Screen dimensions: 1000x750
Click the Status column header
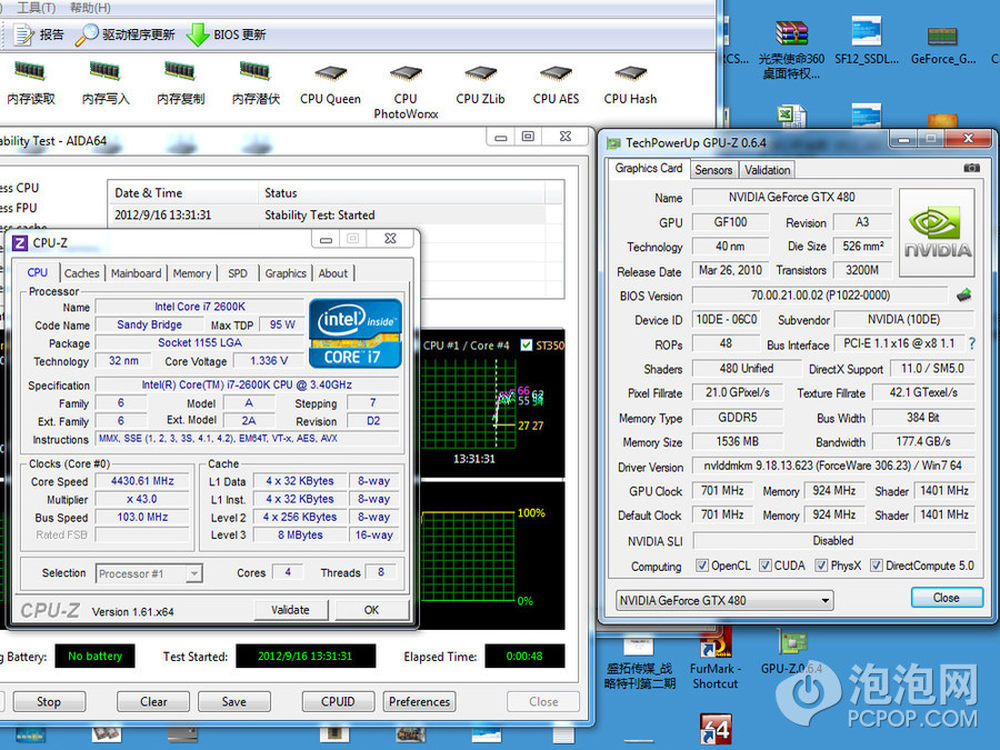402,193
